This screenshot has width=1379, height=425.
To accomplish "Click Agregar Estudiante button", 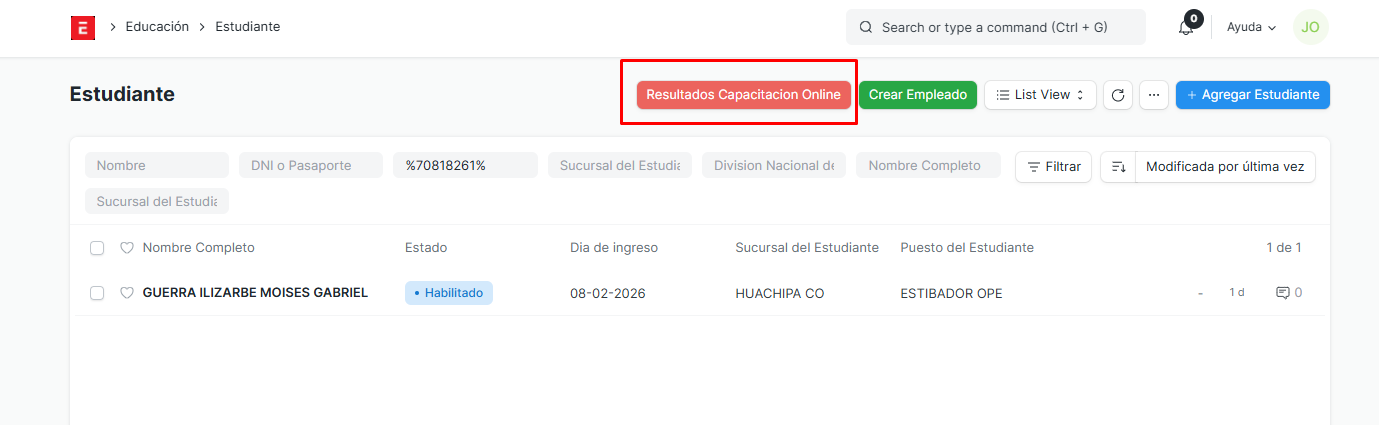I will (x=1252, y=95).
